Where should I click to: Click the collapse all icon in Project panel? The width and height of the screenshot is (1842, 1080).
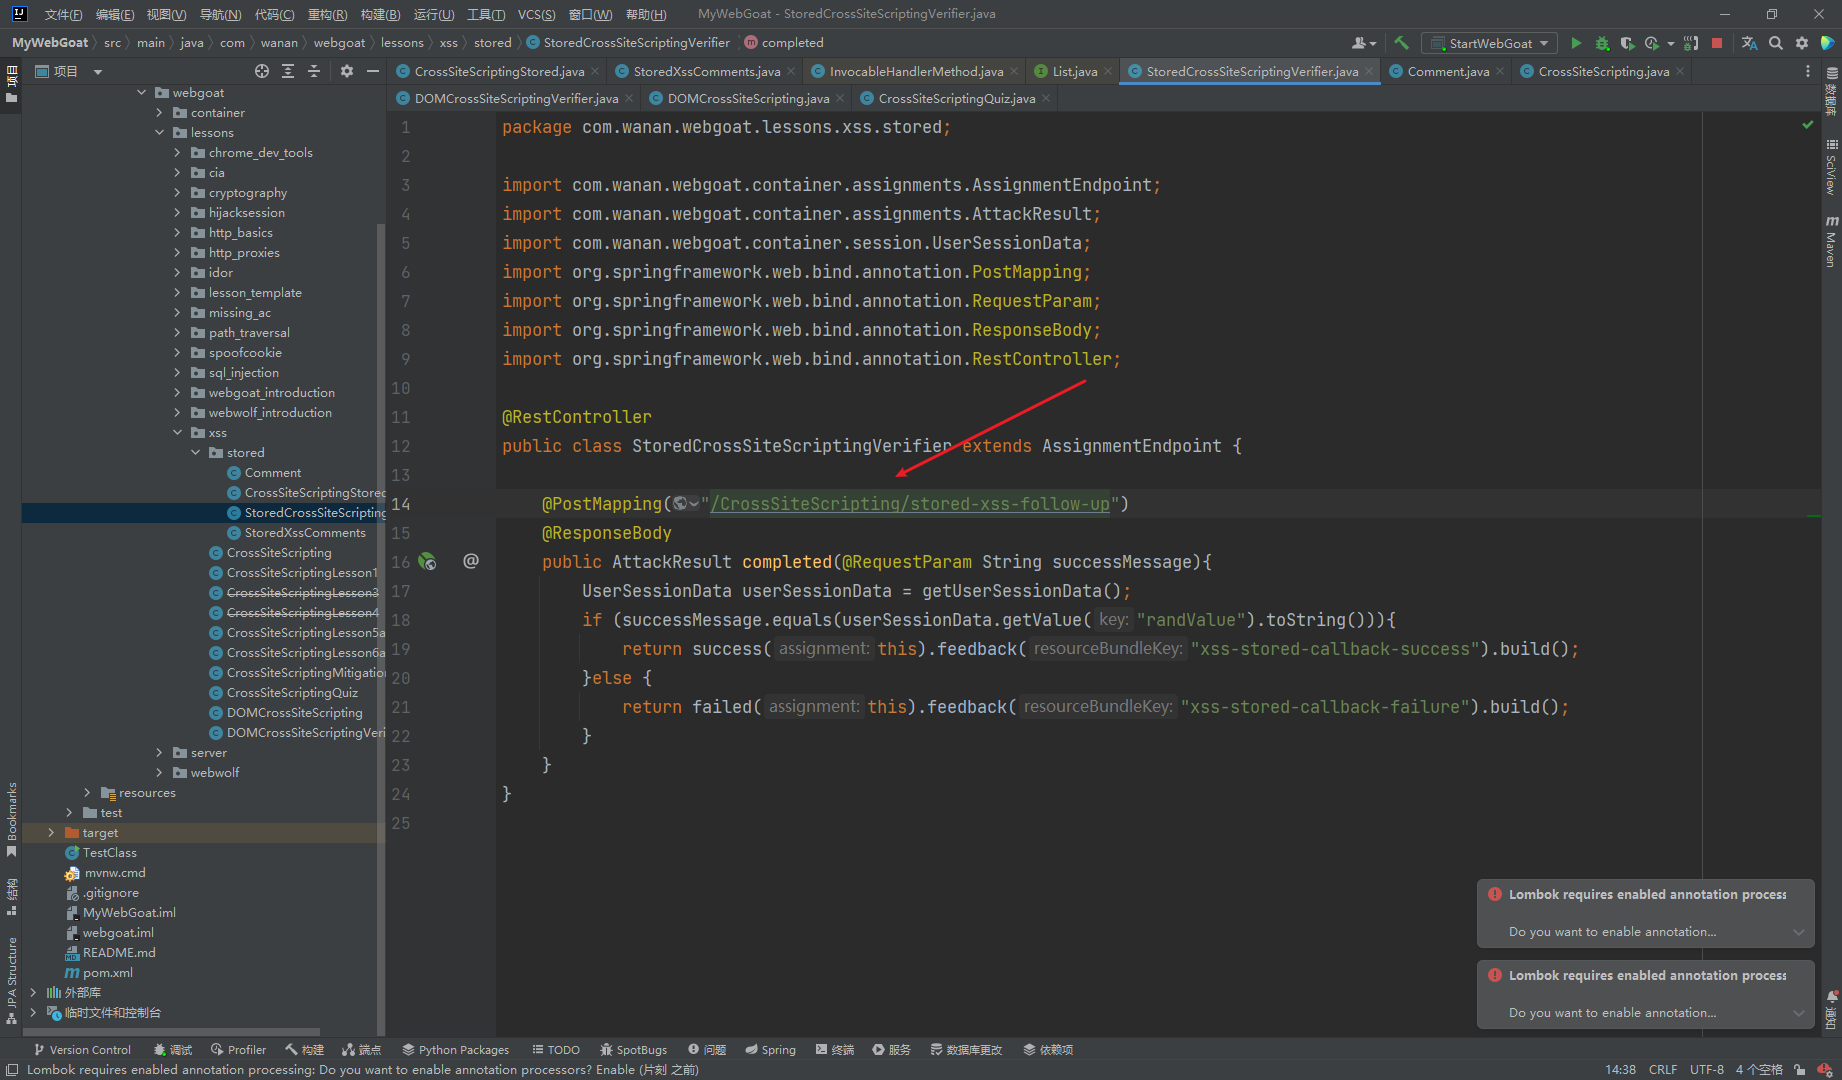[314, 71]
